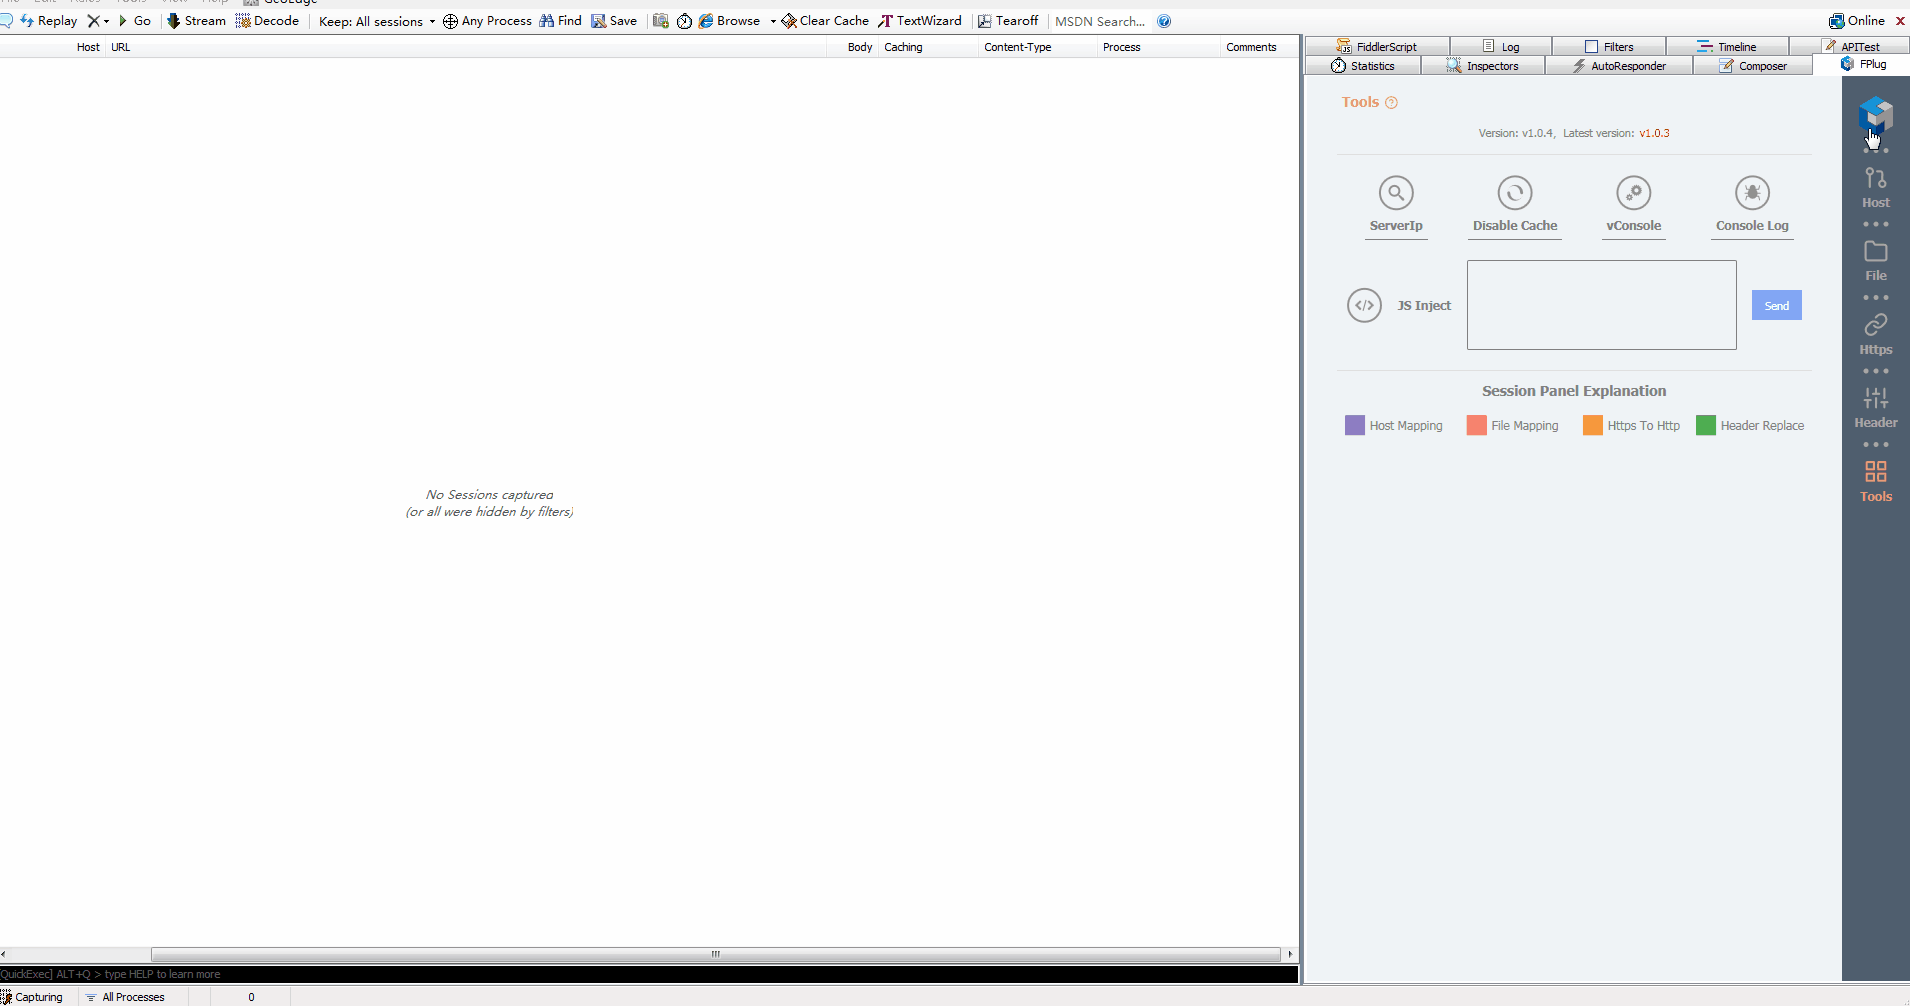Click the Go resume button
This screenshot has width=1910, height=1006.
134,21
